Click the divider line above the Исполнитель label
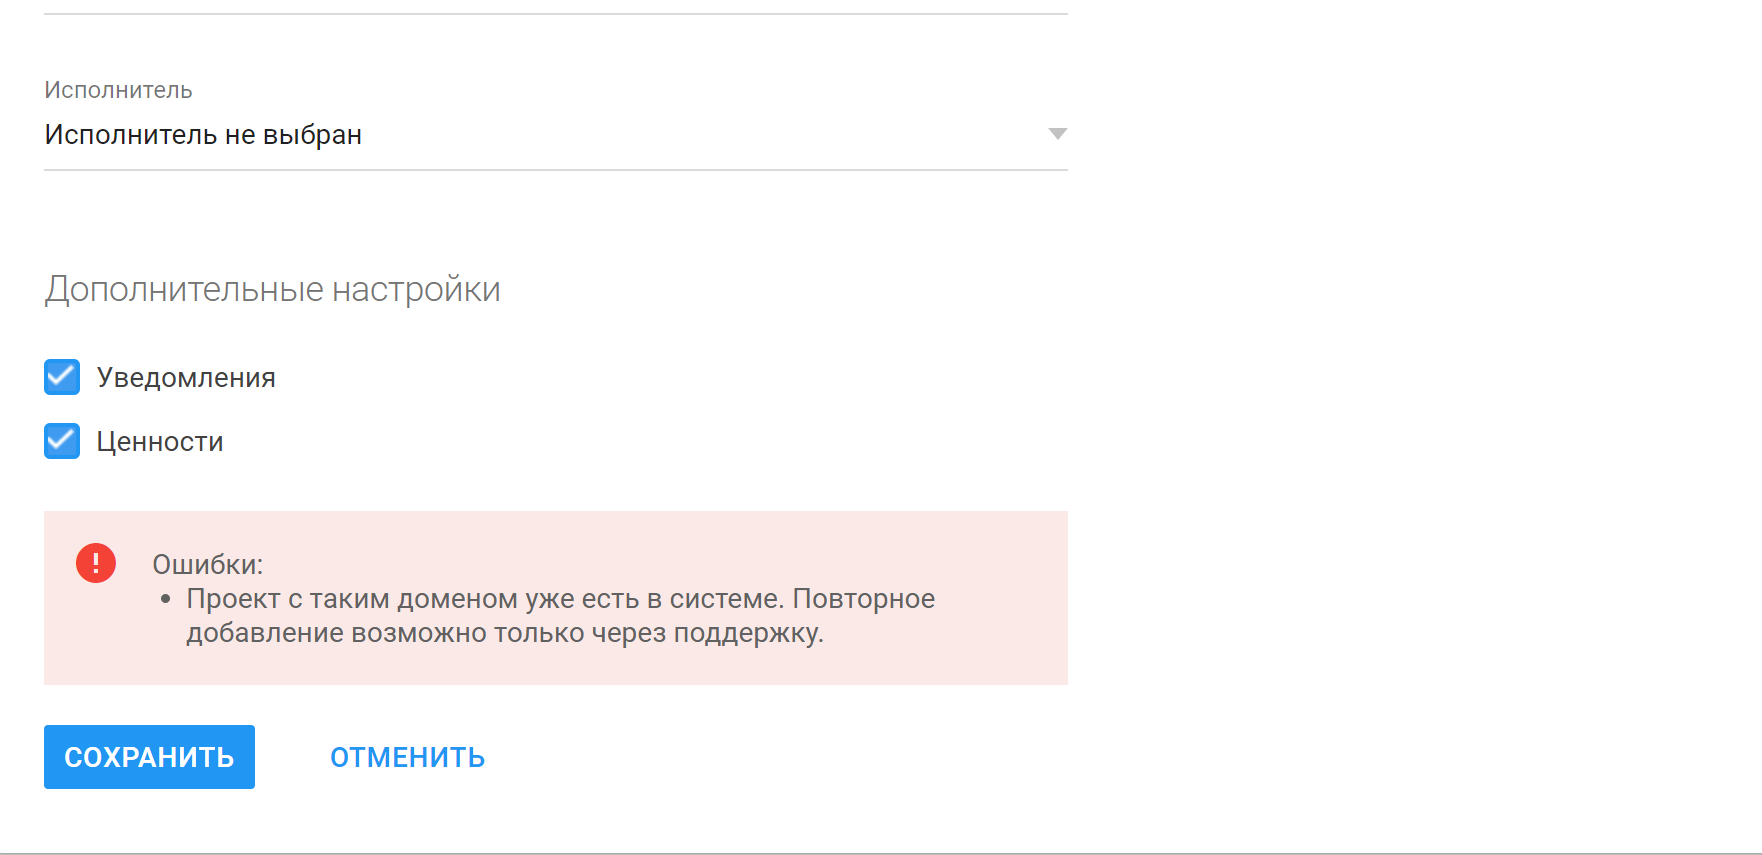This screenshot has height=855, width=1762. (556, 14)
